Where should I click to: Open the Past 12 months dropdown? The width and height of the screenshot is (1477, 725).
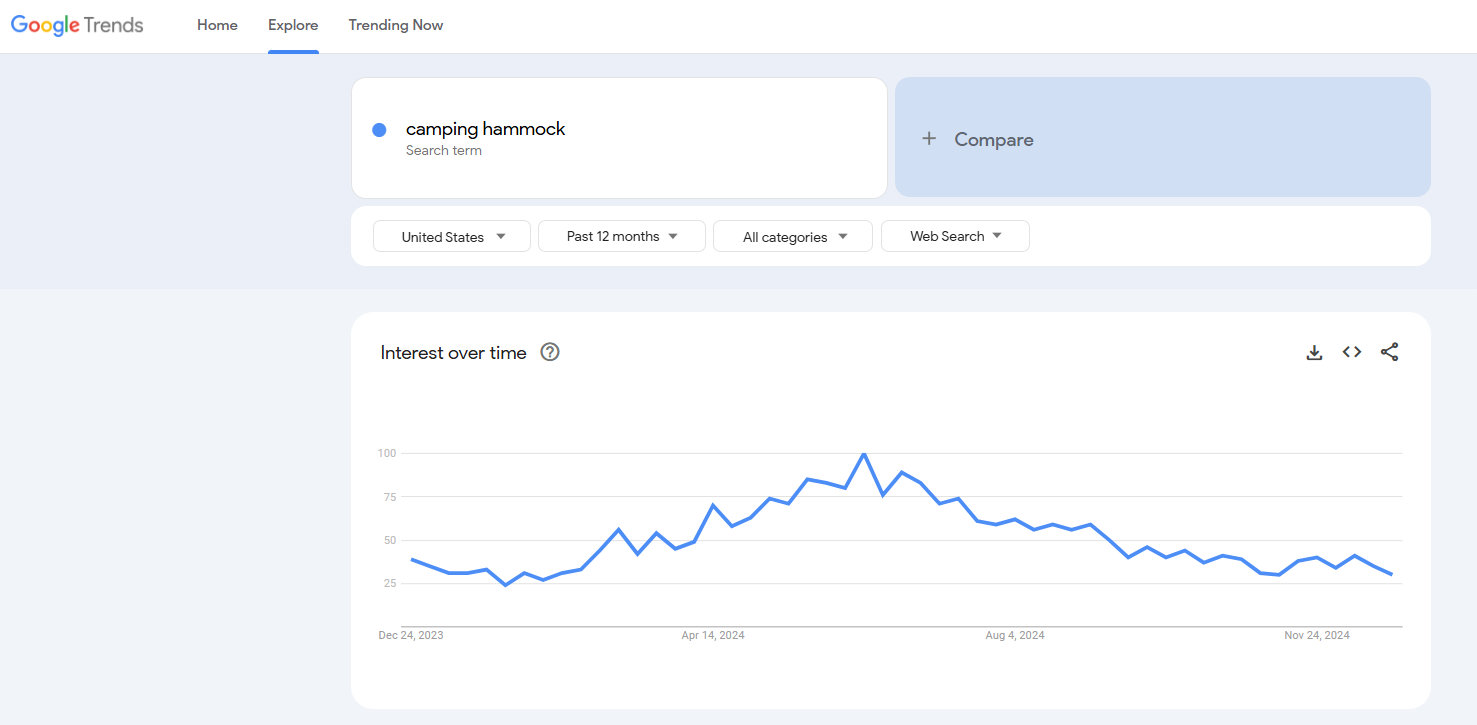(x=622, y=237)
